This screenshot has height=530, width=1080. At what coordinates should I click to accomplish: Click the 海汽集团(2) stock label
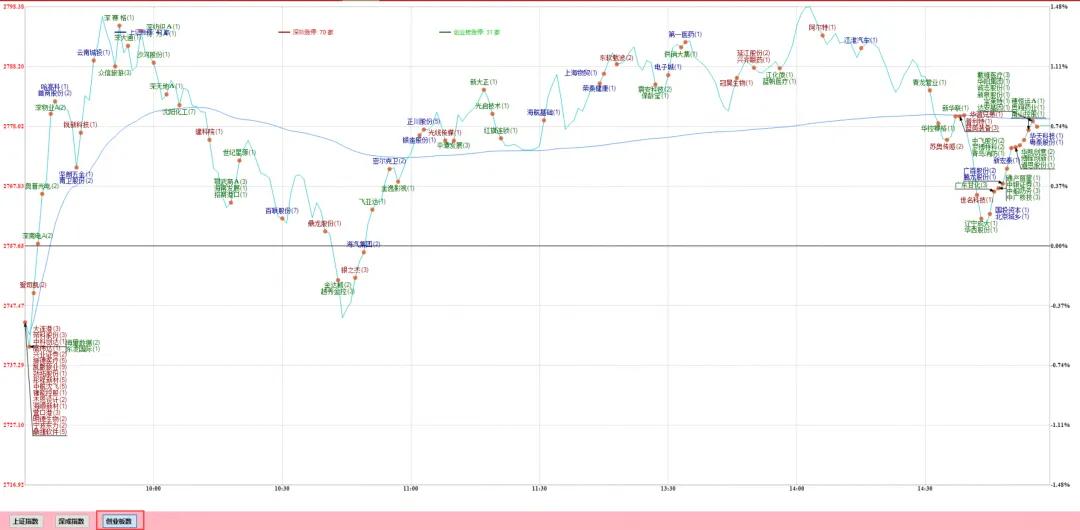tap(363, 244)
